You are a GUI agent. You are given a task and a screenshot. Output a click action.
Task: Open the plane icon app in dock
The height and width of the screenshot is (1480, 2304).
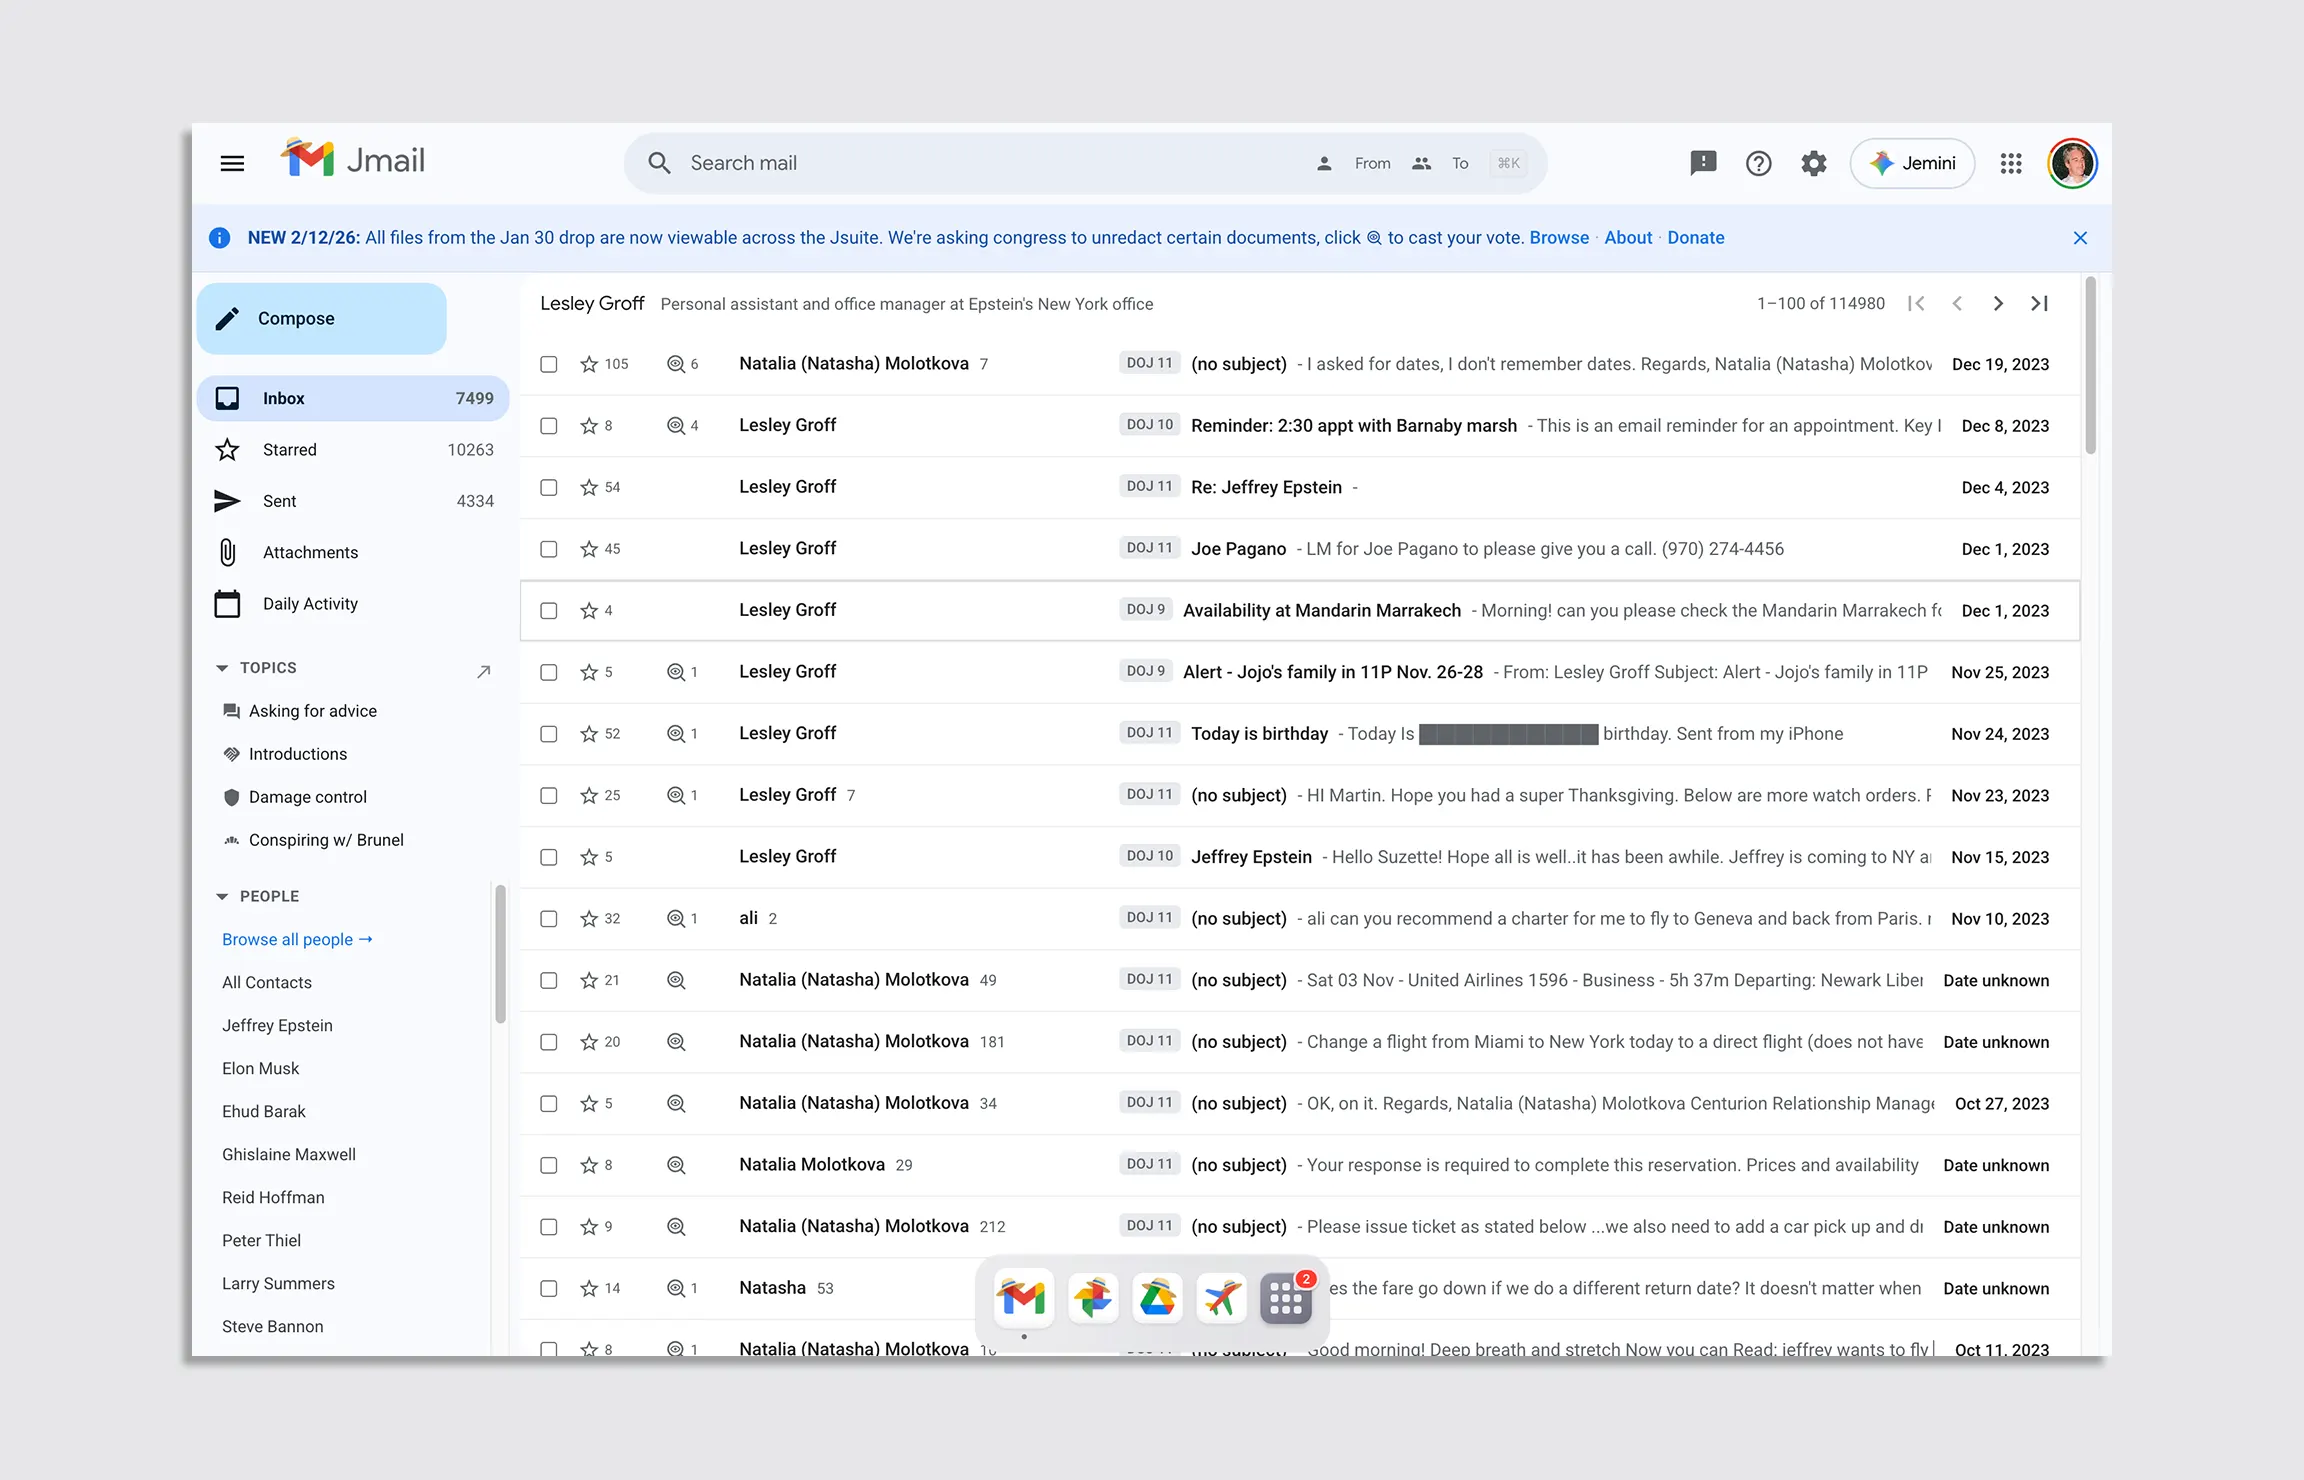[x=1221, y=1298]
